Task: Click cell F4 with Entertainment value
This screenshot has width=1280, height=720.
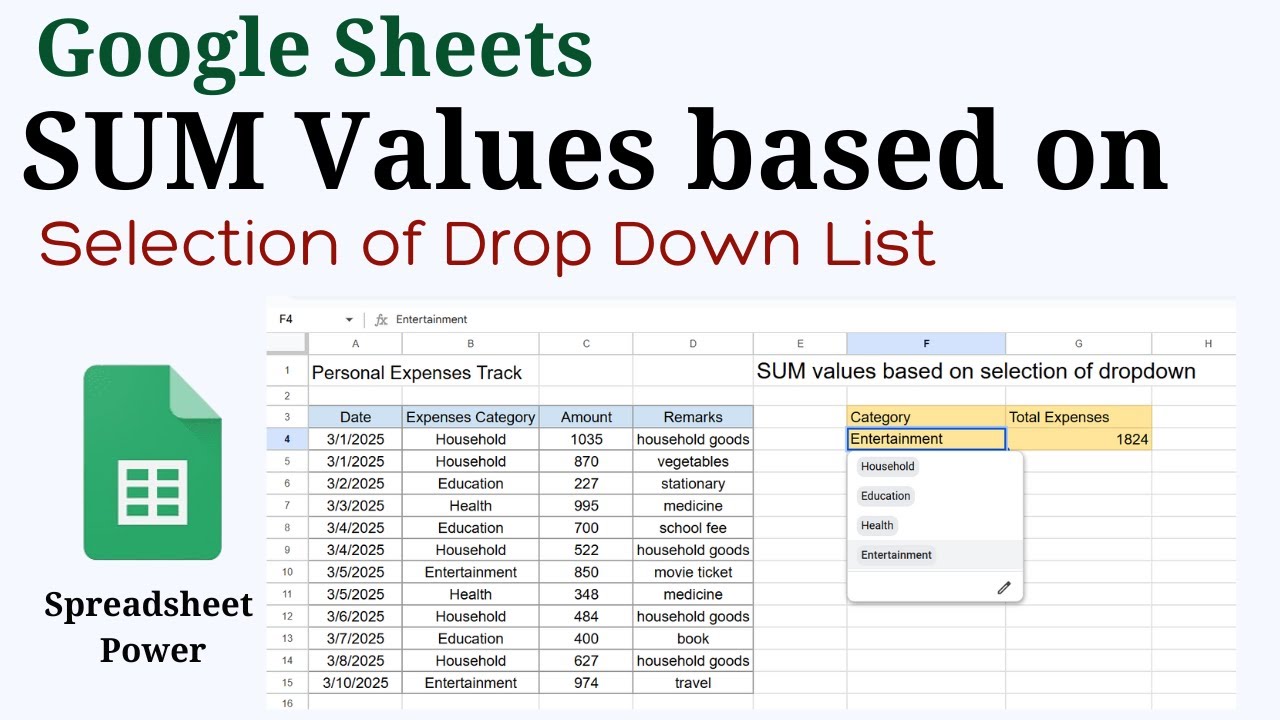Action: (926, 439)
